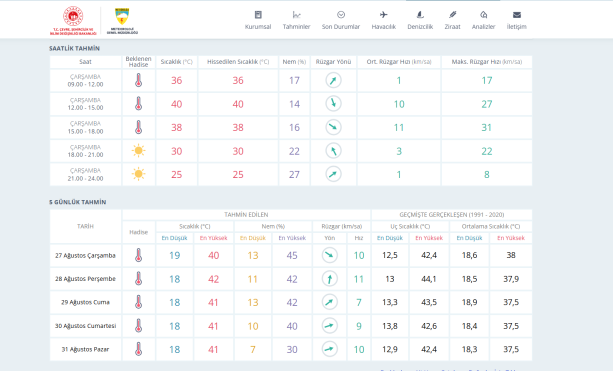Viewport: 613px width, 371px height.
Task: Click the ÇARŞAMBA 12.00 - 15.00 time cell
Action: point(85,104)
